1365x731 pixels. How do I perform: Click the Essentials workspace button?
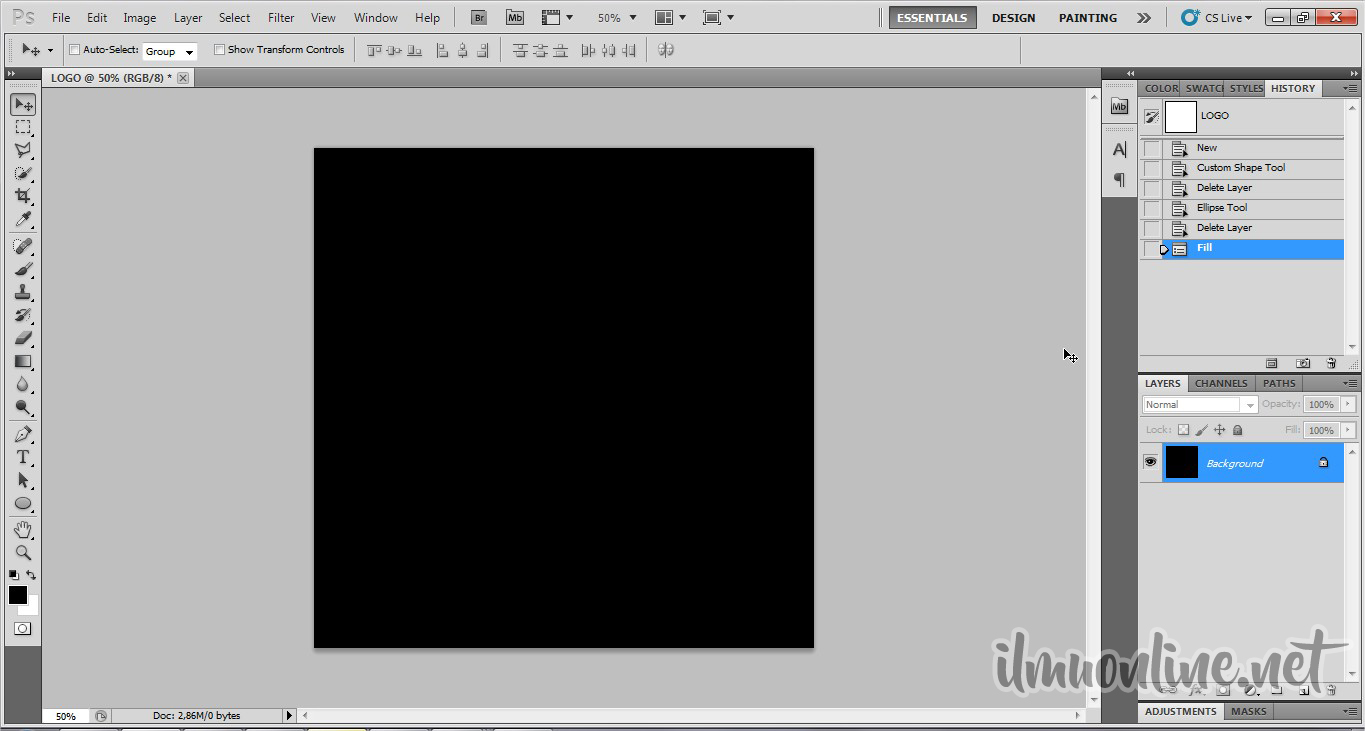pyautogui.click(x=932, y=18)
